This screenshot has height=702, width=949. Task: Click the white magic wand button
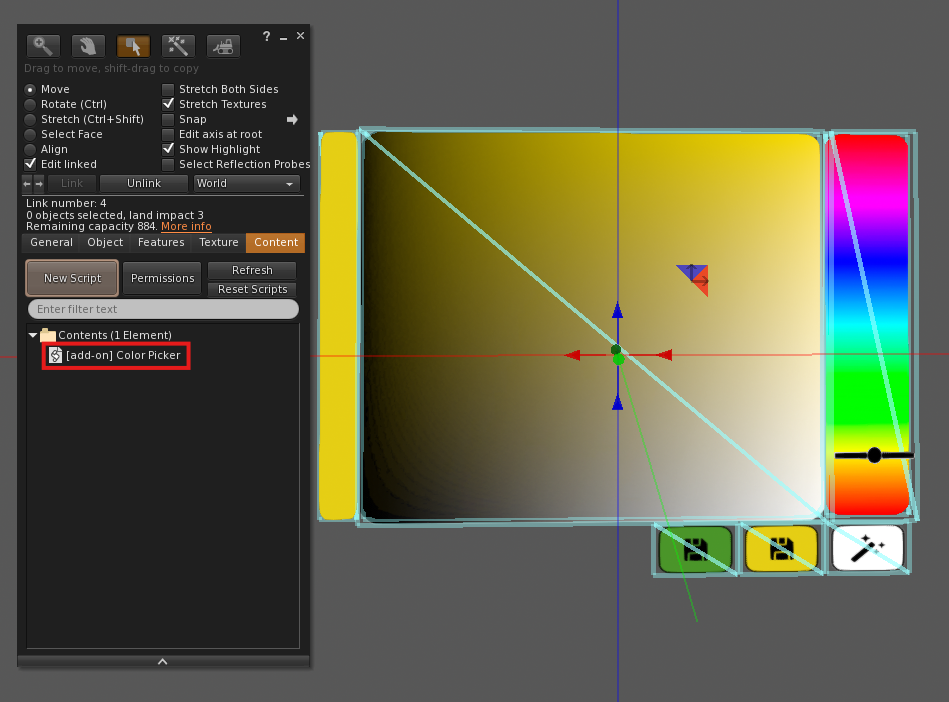tap(867, 548)
